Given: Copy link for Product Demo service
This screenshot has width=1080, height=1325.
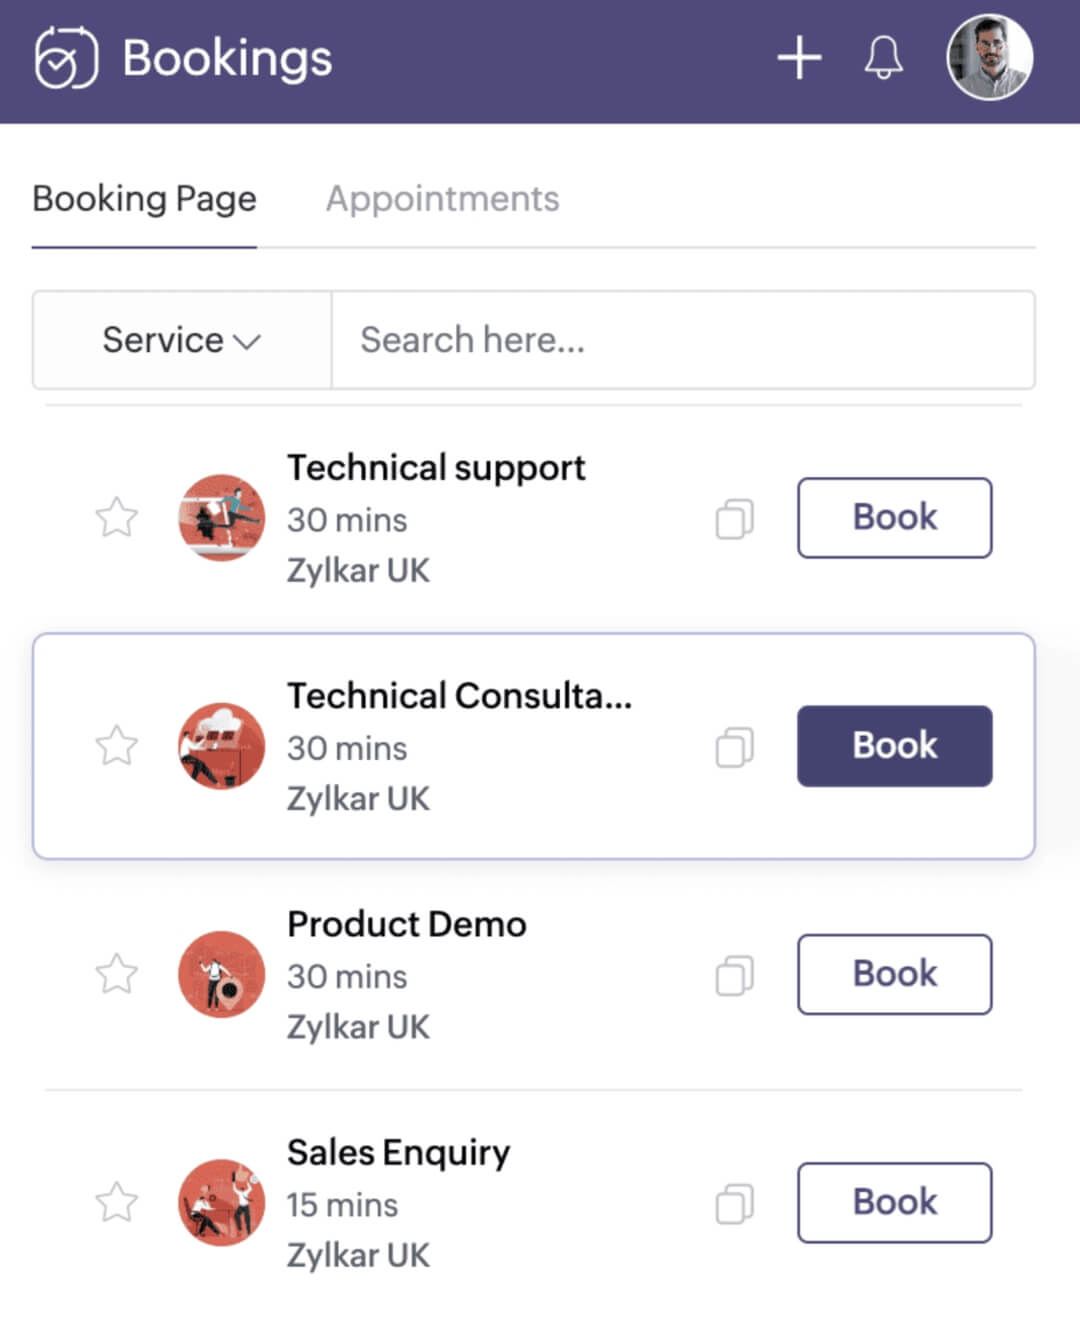Looking at the screenshot, I should click(x=734, y=975).
